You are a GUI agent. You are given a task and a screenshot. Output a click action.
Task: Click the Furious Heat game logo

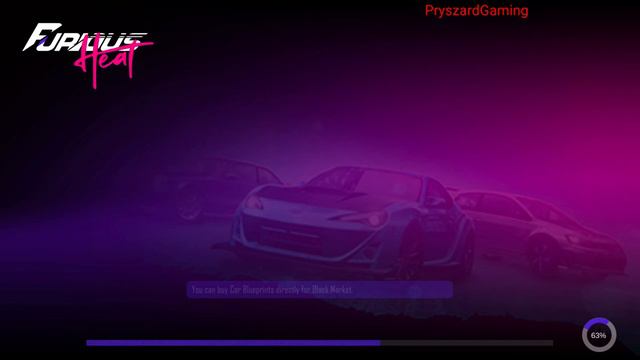click(x=88, y=55)
